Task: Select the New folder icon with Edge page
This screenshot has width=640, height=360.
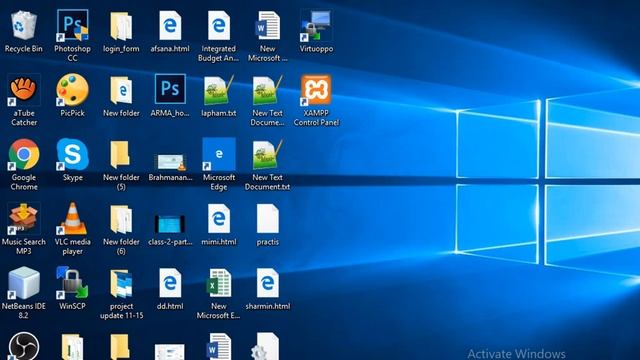Action: [121, 90]
